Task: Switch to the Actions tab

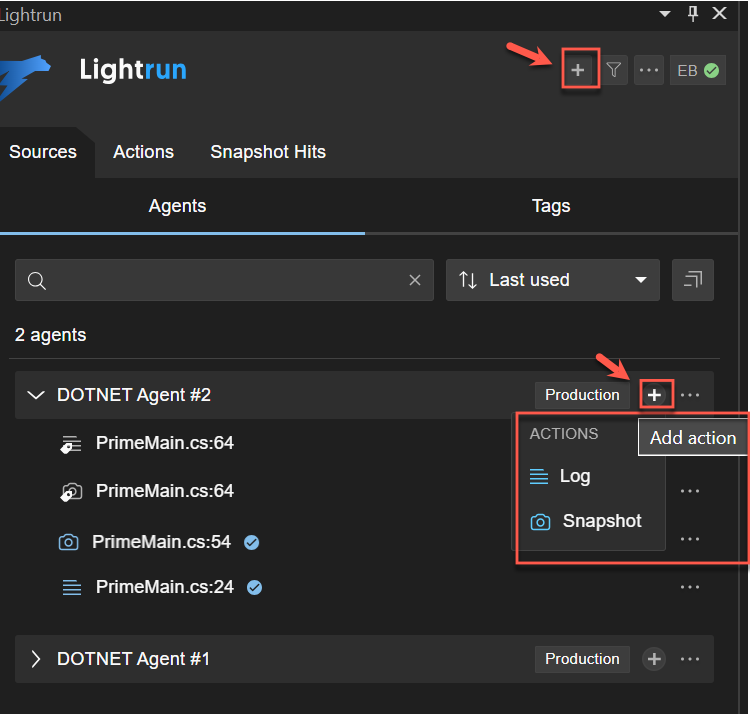Action: tap(143, 152)
